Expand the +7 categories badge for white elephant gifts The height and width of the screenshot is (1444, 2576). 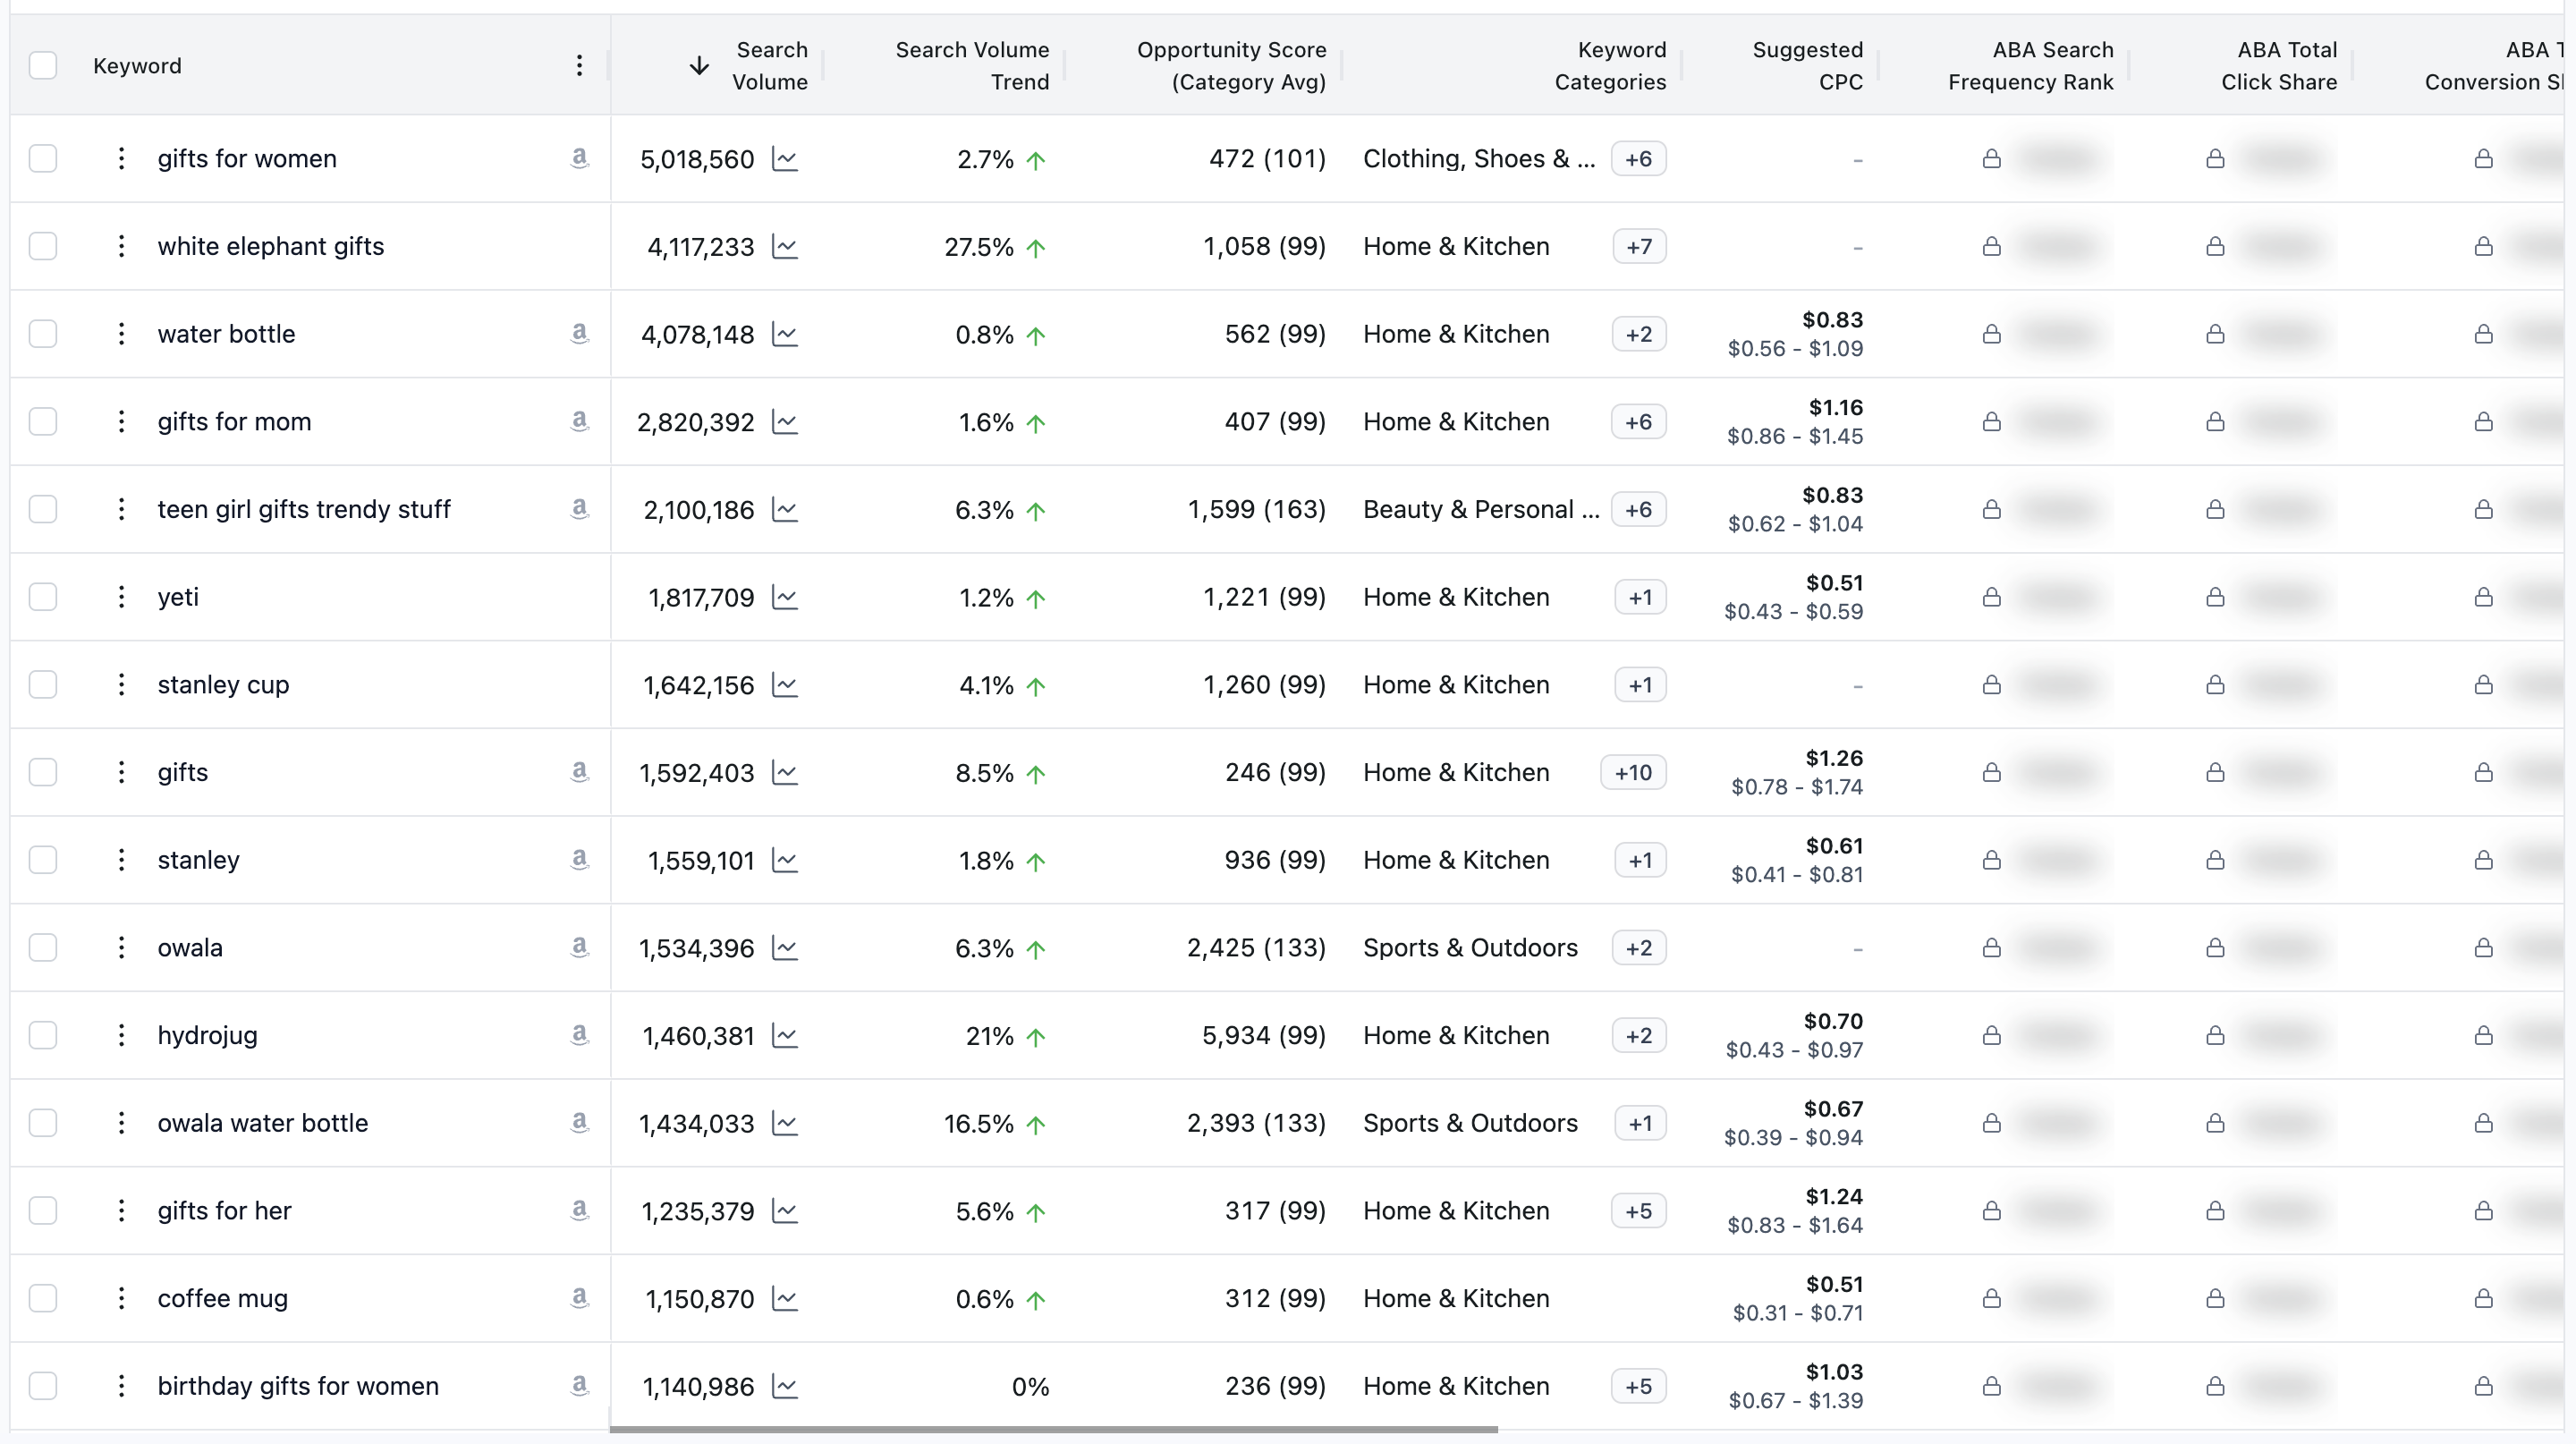1638,246
